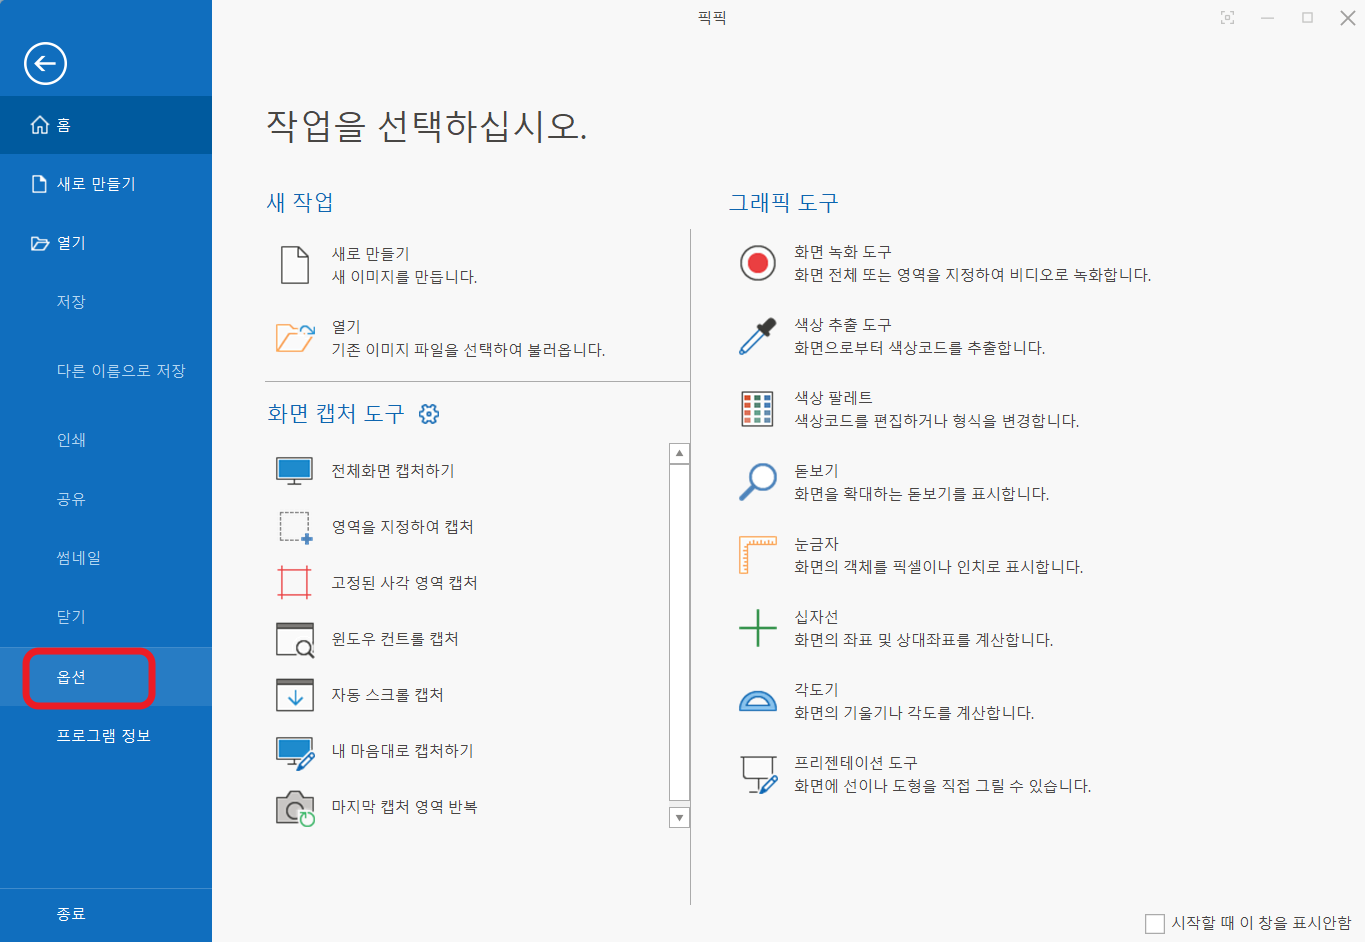1365x942 pixels.
Task: Open screen capture settings gear
Action: pos(428,412)
